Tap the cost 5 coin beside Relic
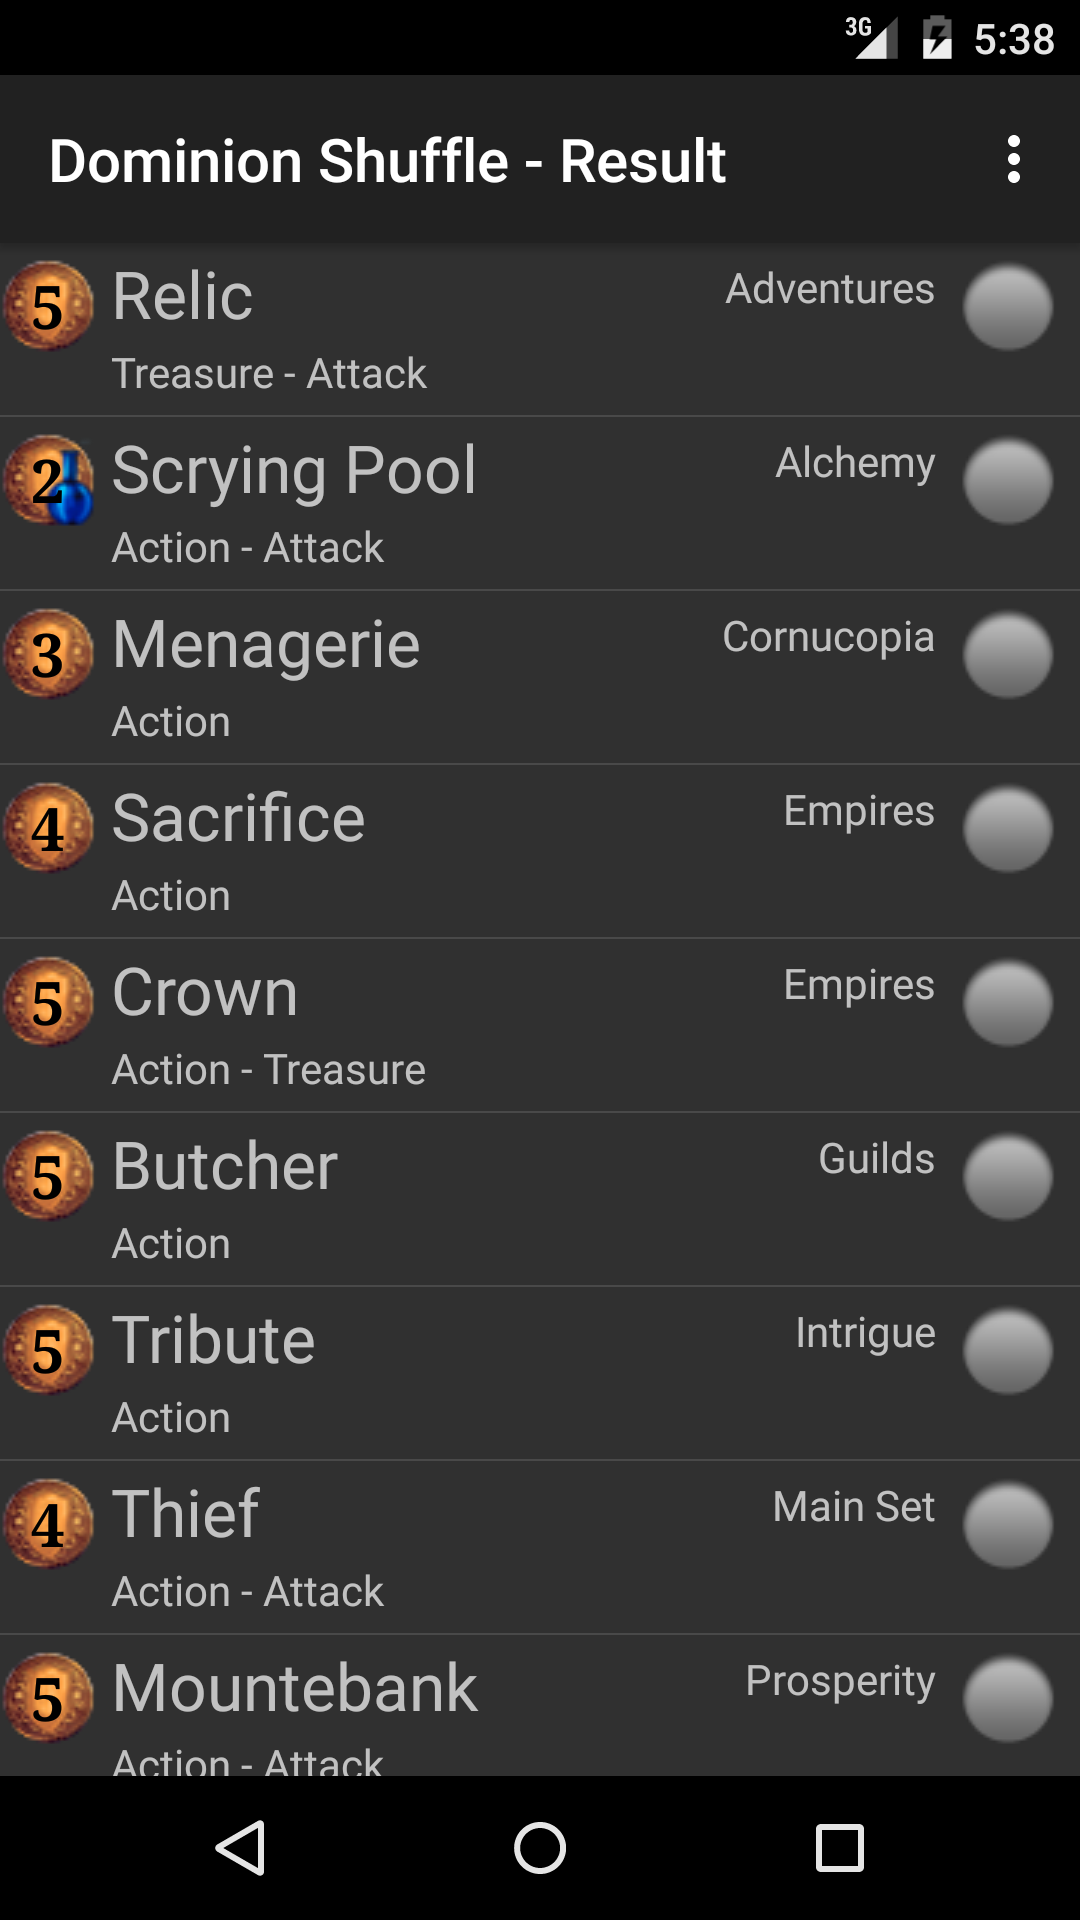The width and height of the screenshot is (1080, 1920). click(48, 306)
